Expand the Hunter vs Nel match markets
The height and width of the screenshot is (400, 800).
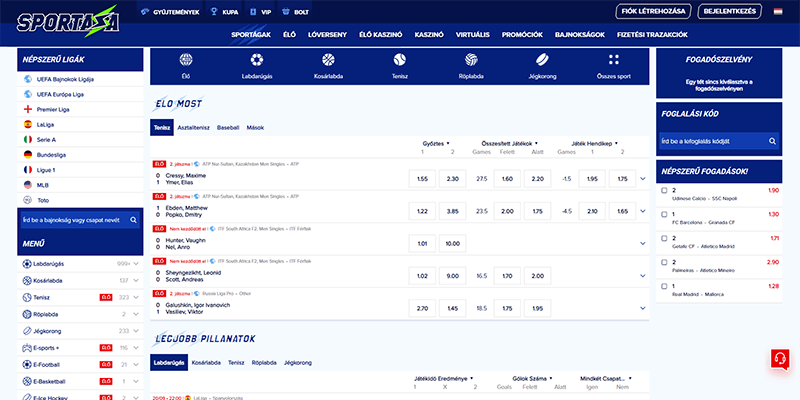(x=642, y=243)
